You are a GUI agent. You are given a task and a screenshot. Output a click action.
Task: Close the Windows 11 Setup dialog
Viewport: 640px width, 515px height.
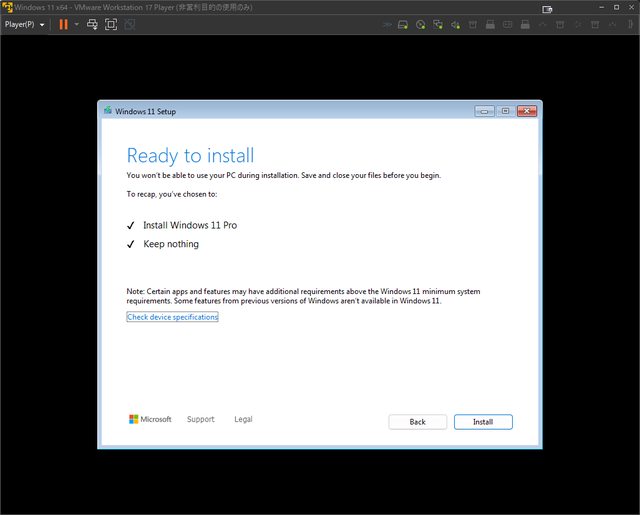(x=525, y=111)
